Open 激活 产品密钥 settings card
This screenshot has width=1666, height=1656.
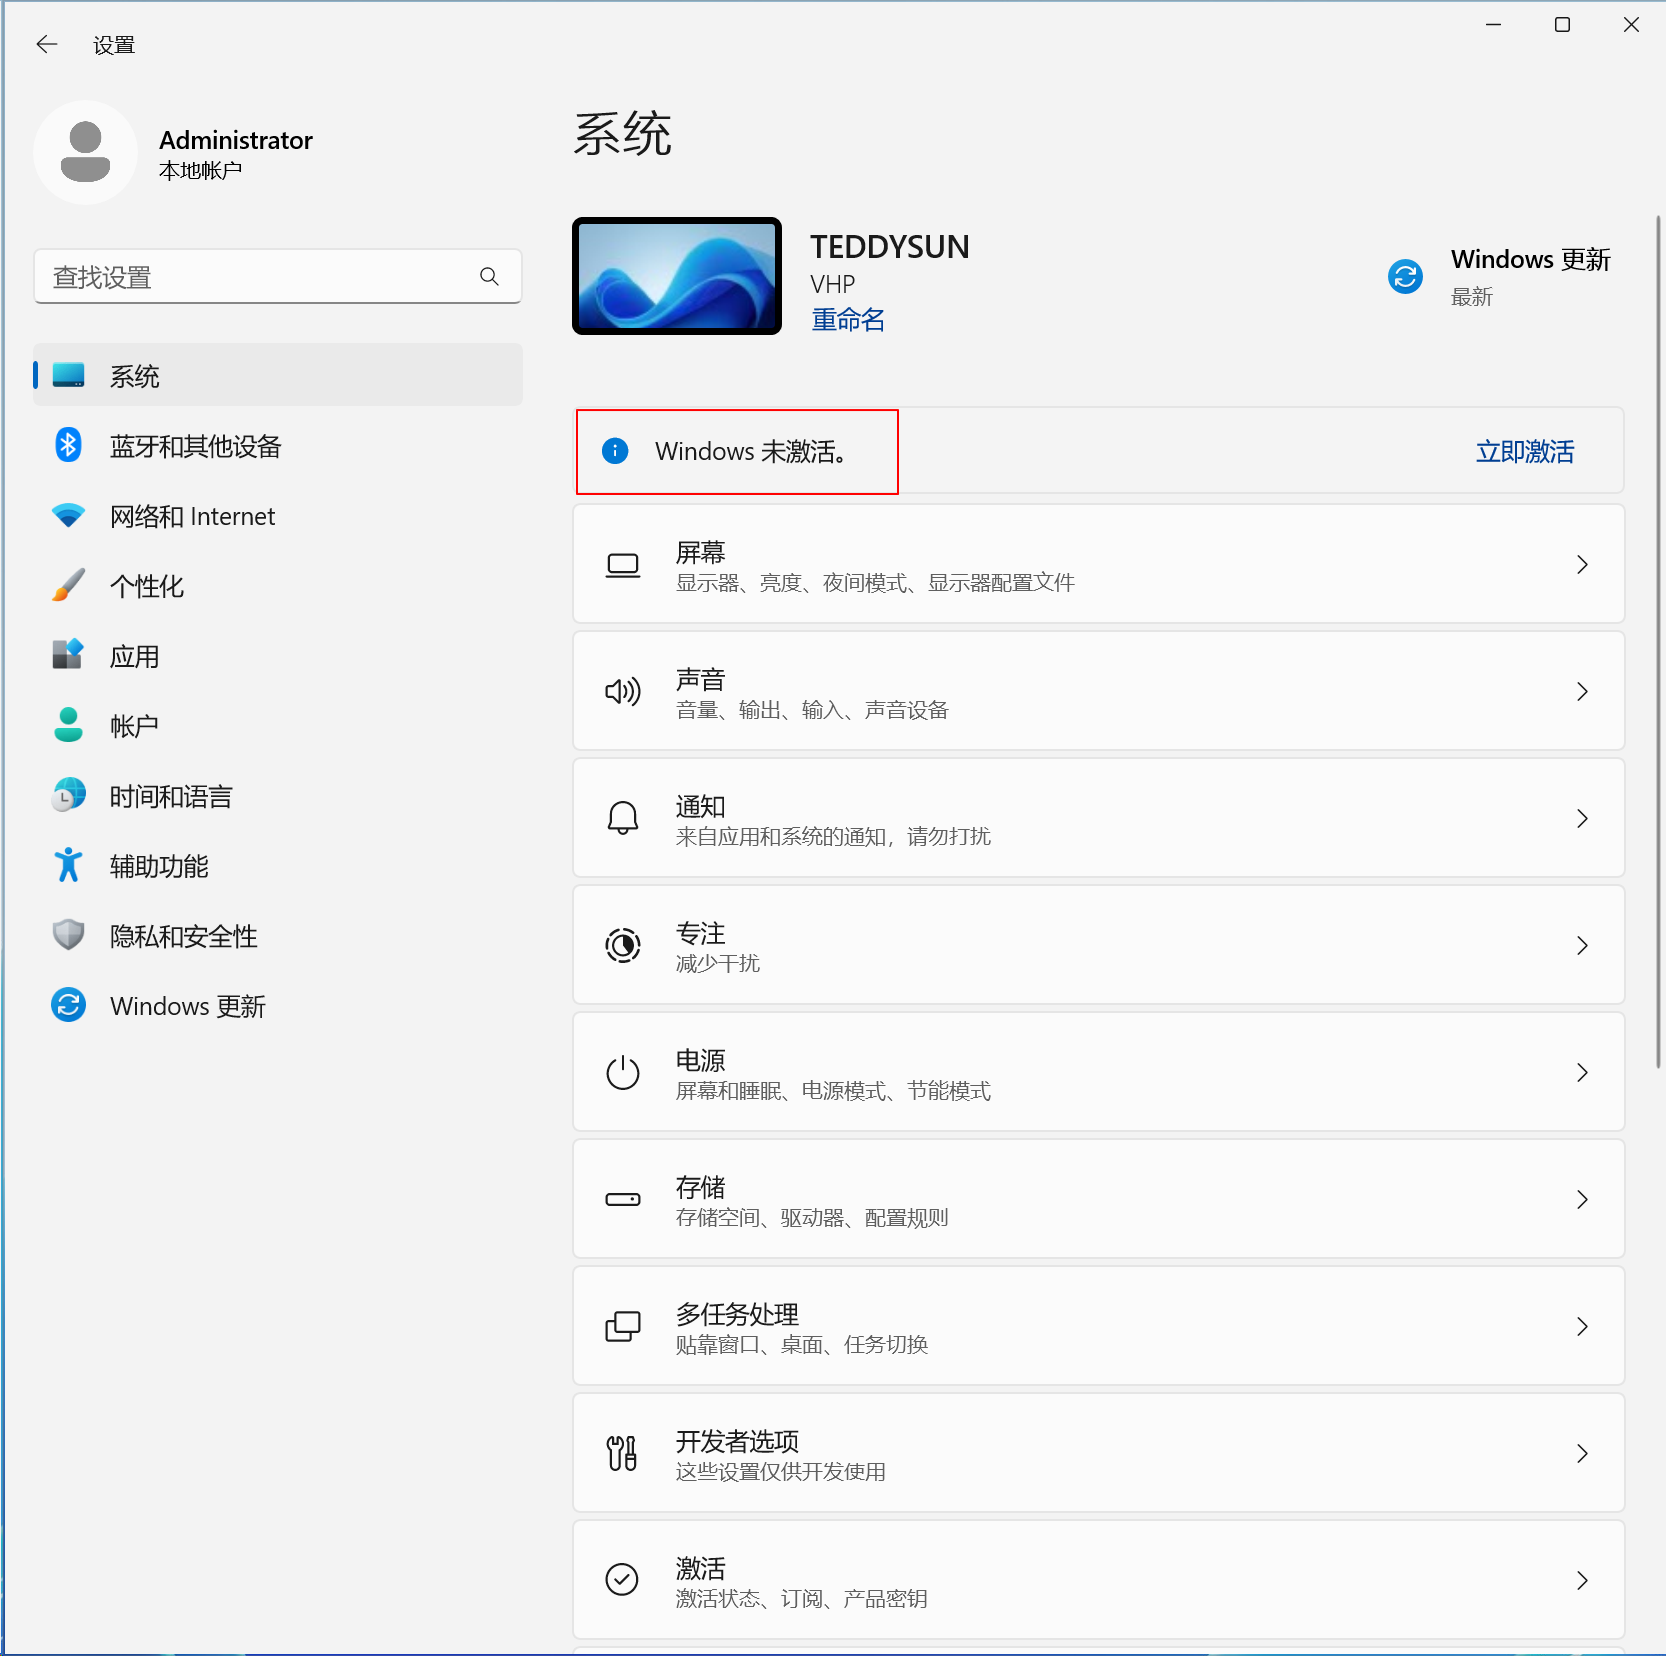tap(1098, 1581)
